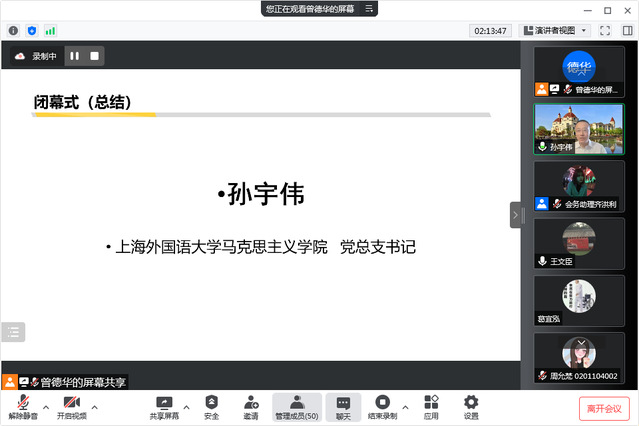Screen dimensions: 639x426
Task: Expand audio options arrow beside 解除静音
Action: pos(45,407)
